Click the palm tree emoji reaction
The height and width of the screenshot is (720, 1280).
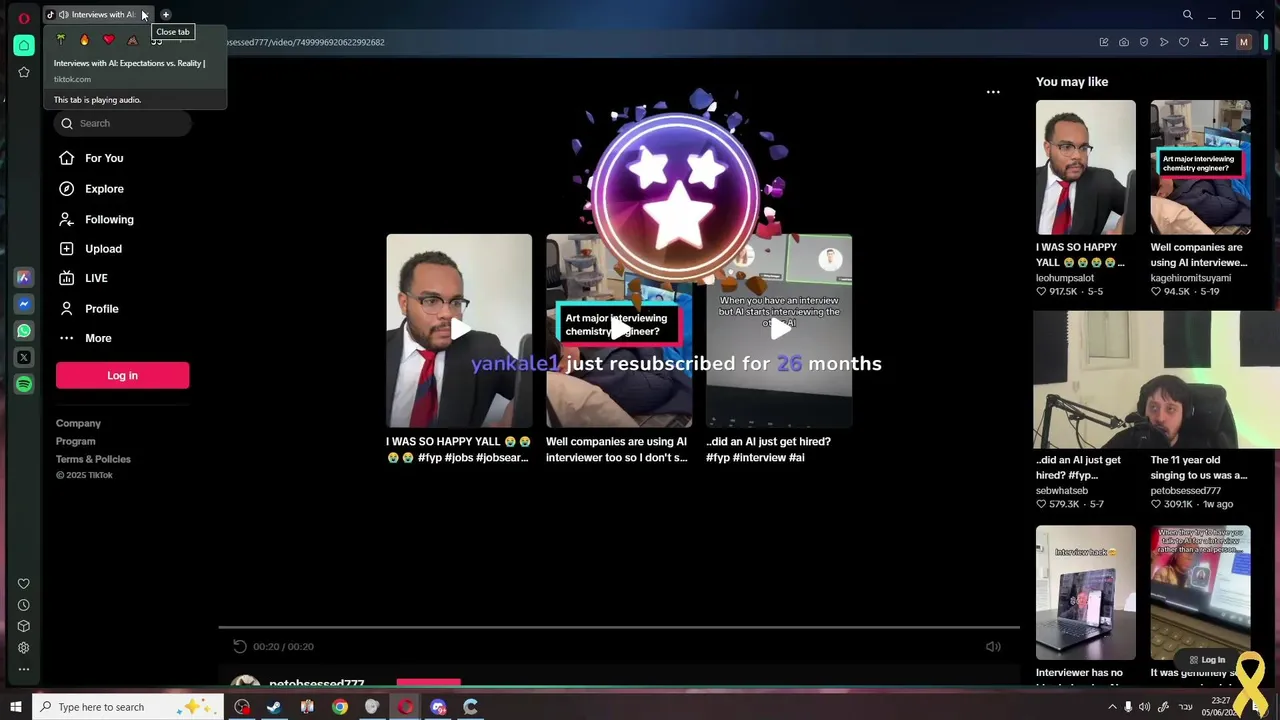61,40
